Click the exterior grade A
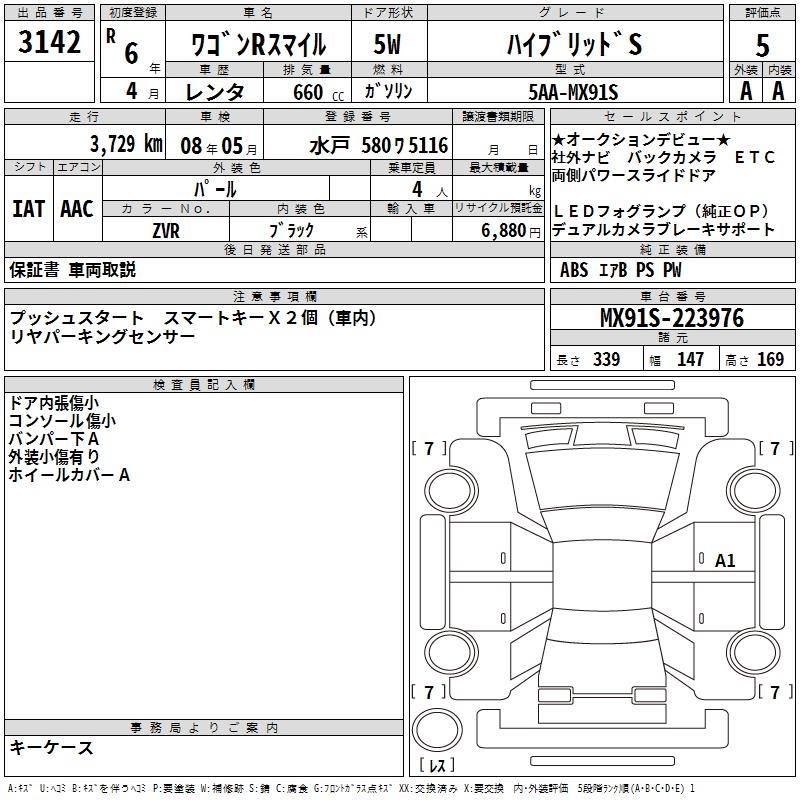The height and width of the screenshot is (800, 800). [746, 91]
